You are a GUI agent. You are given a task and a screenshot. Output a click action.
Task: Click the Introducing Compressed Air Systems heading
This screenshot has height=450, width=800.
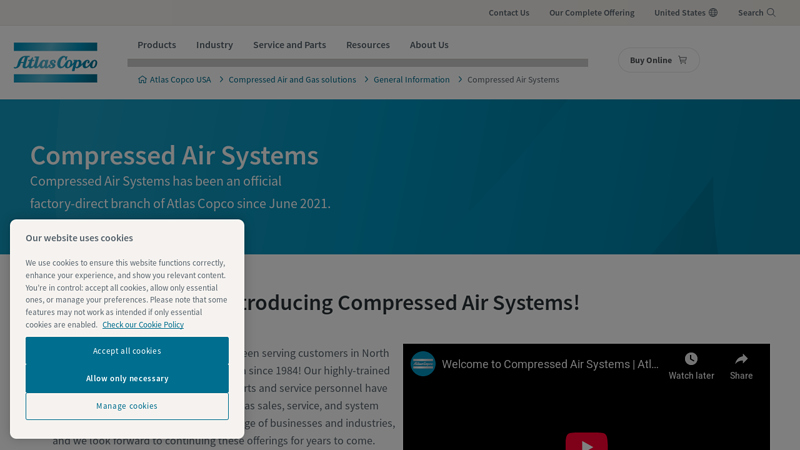coord(413,303)
